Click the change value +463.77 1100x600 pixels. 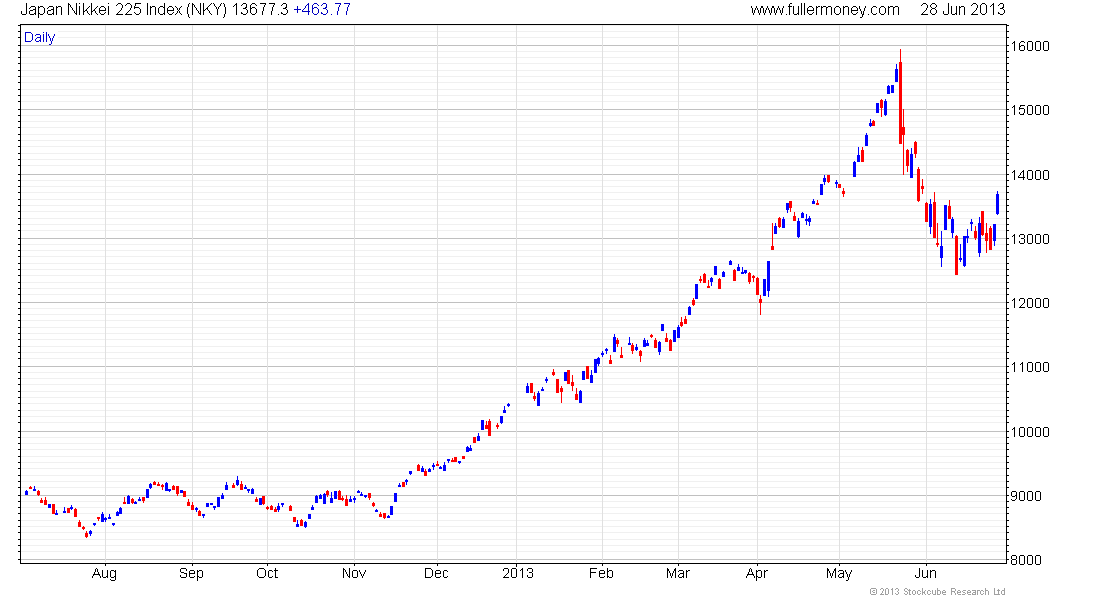(322, 10)
